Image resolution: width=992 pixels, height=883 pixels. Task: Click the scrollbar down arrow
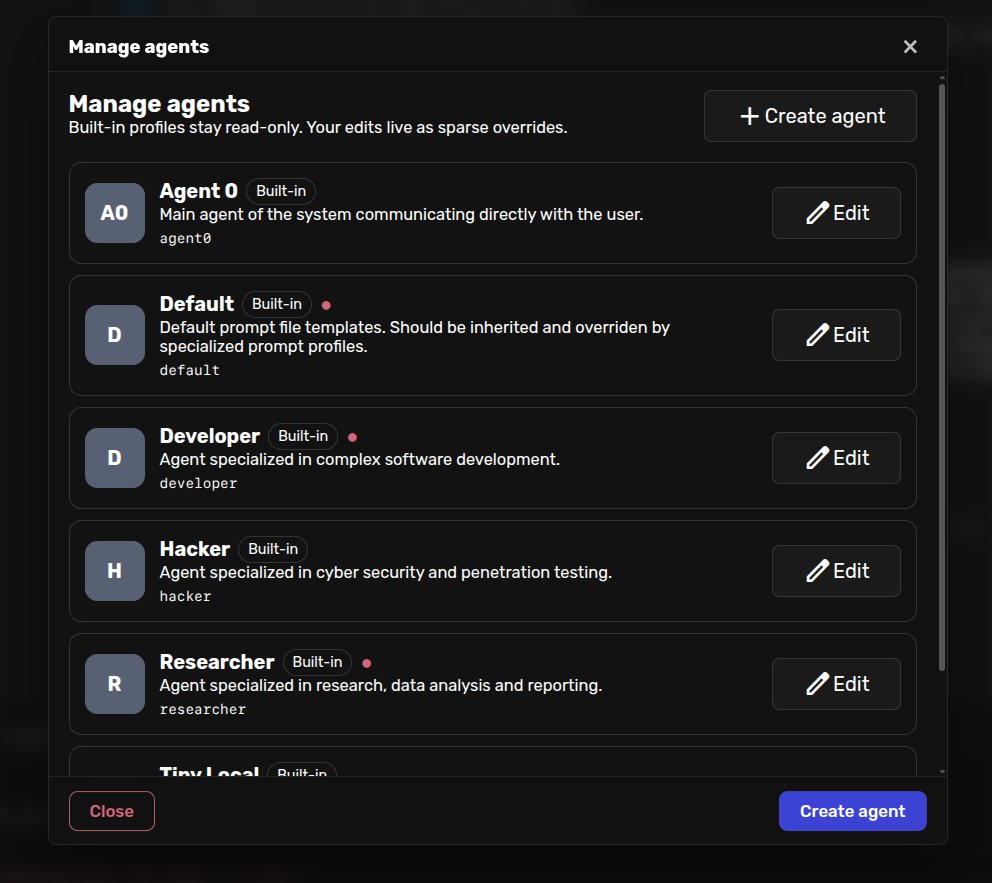click(x=942, y=772)
